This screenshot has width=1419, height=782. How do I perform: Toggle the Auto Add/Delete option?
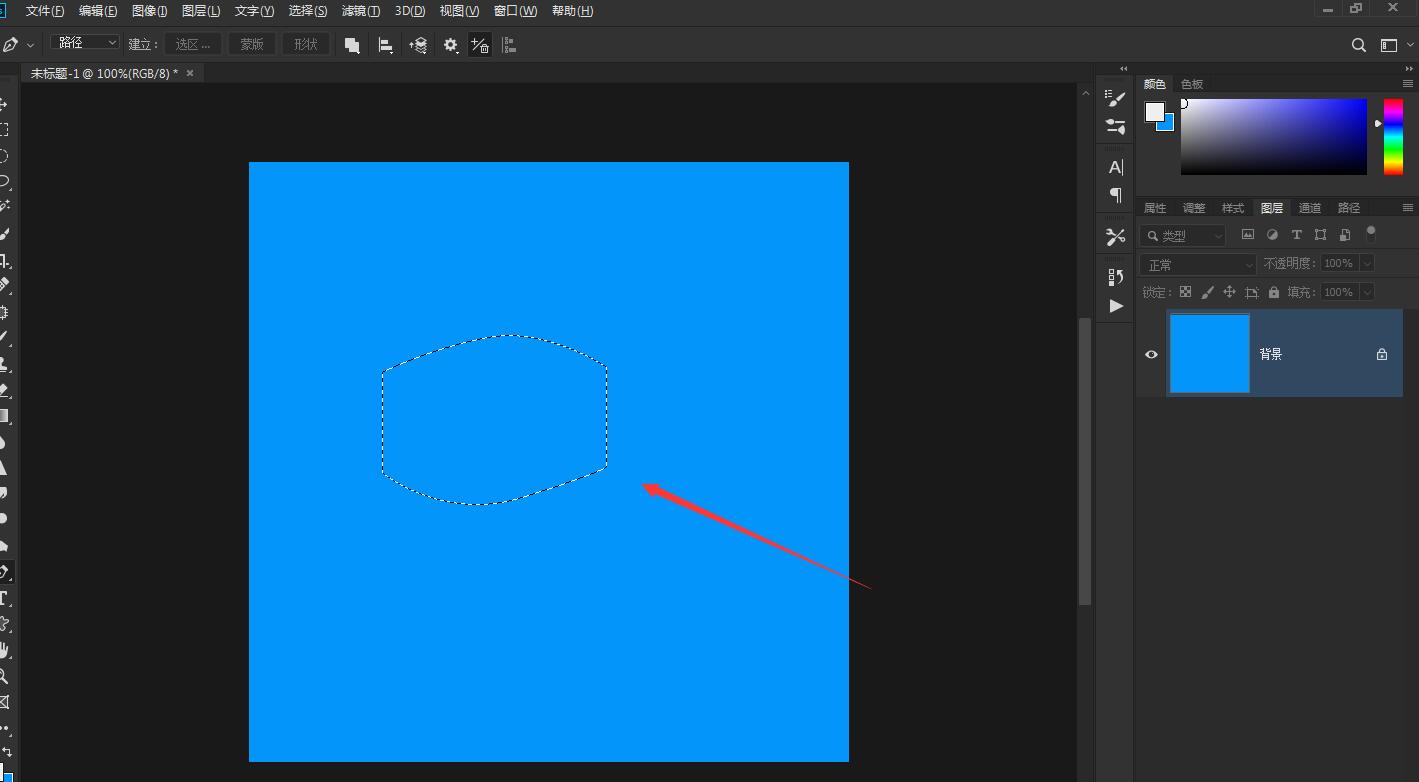[x=480, y=45]
